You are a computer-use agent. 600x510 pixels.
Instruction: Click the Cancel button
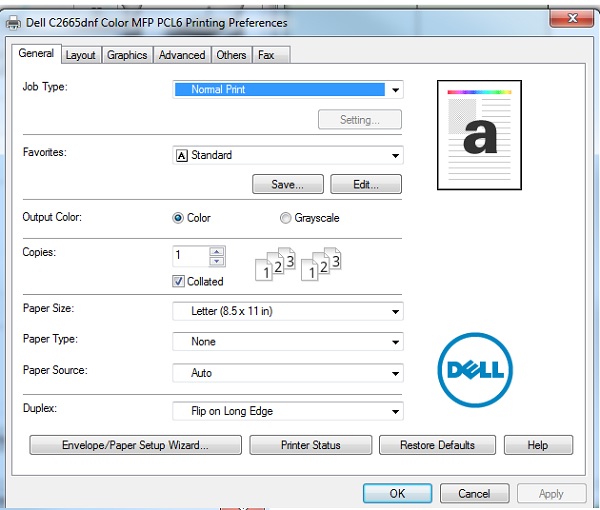click(474, 494)
